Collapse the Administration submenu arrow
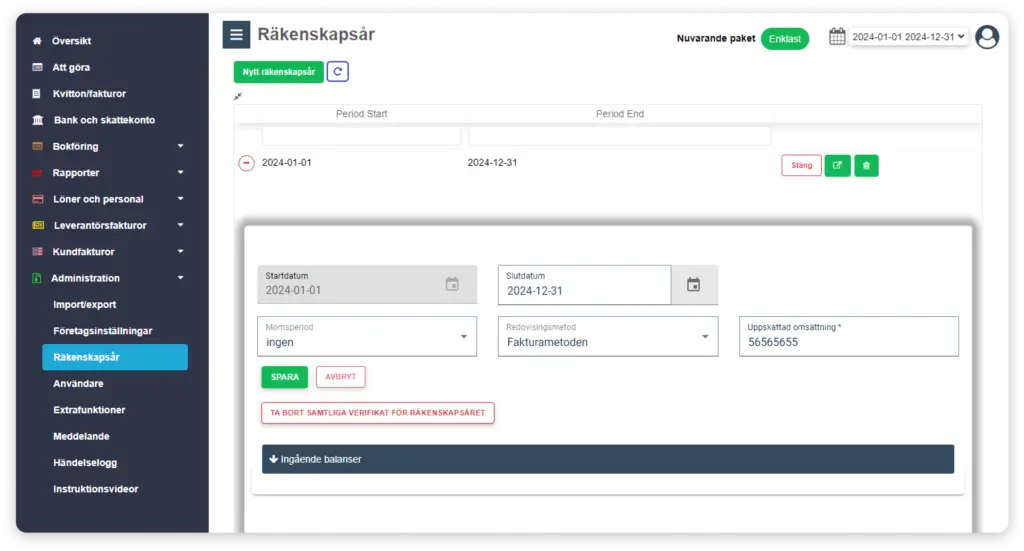The height and width of the screenshot is (551, 1024). (180, 277)
